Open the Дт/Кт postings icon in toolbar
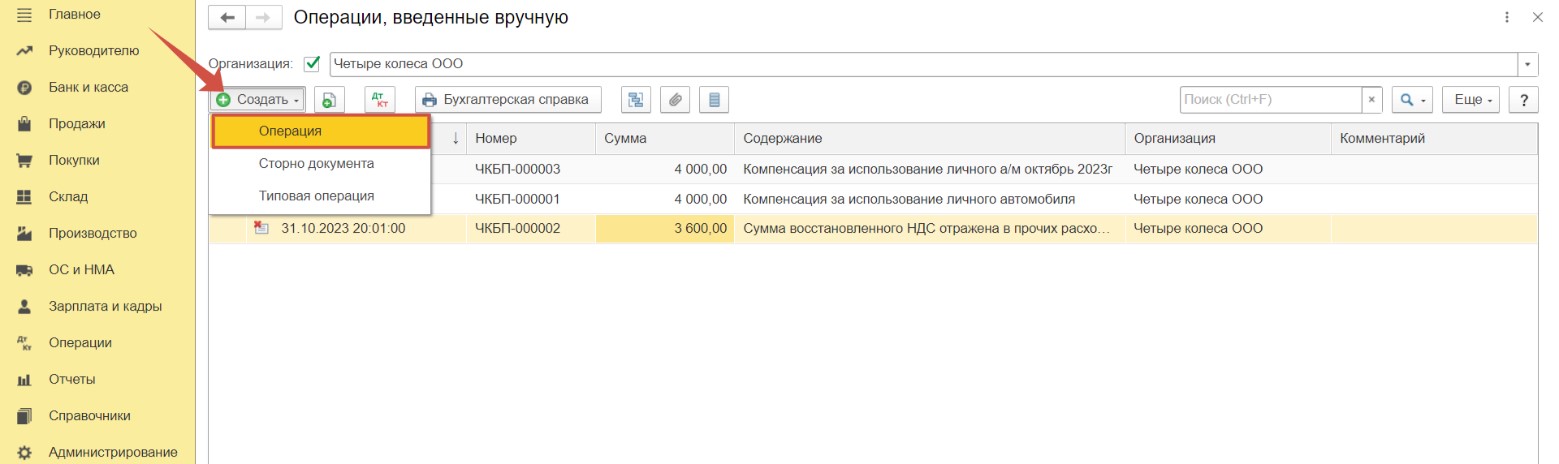 [380, 100]
